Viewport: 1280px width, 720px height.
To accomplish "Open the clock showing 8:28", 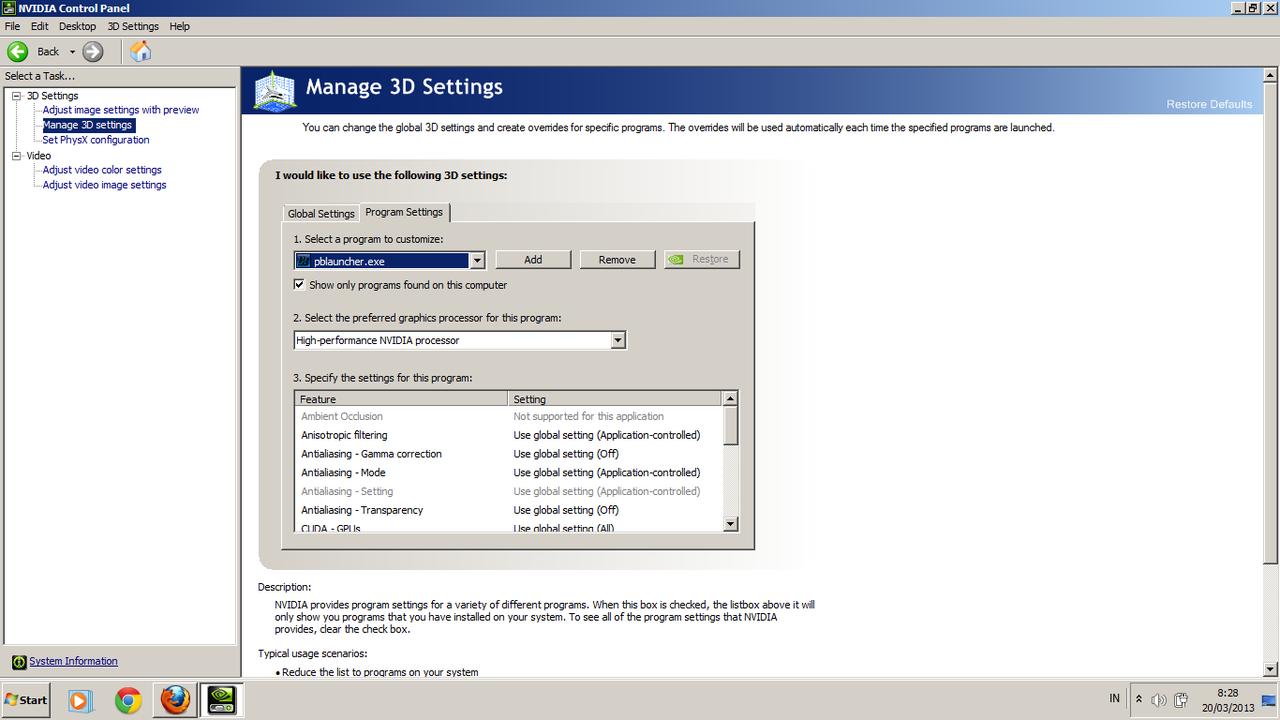I will [1228, 700].
